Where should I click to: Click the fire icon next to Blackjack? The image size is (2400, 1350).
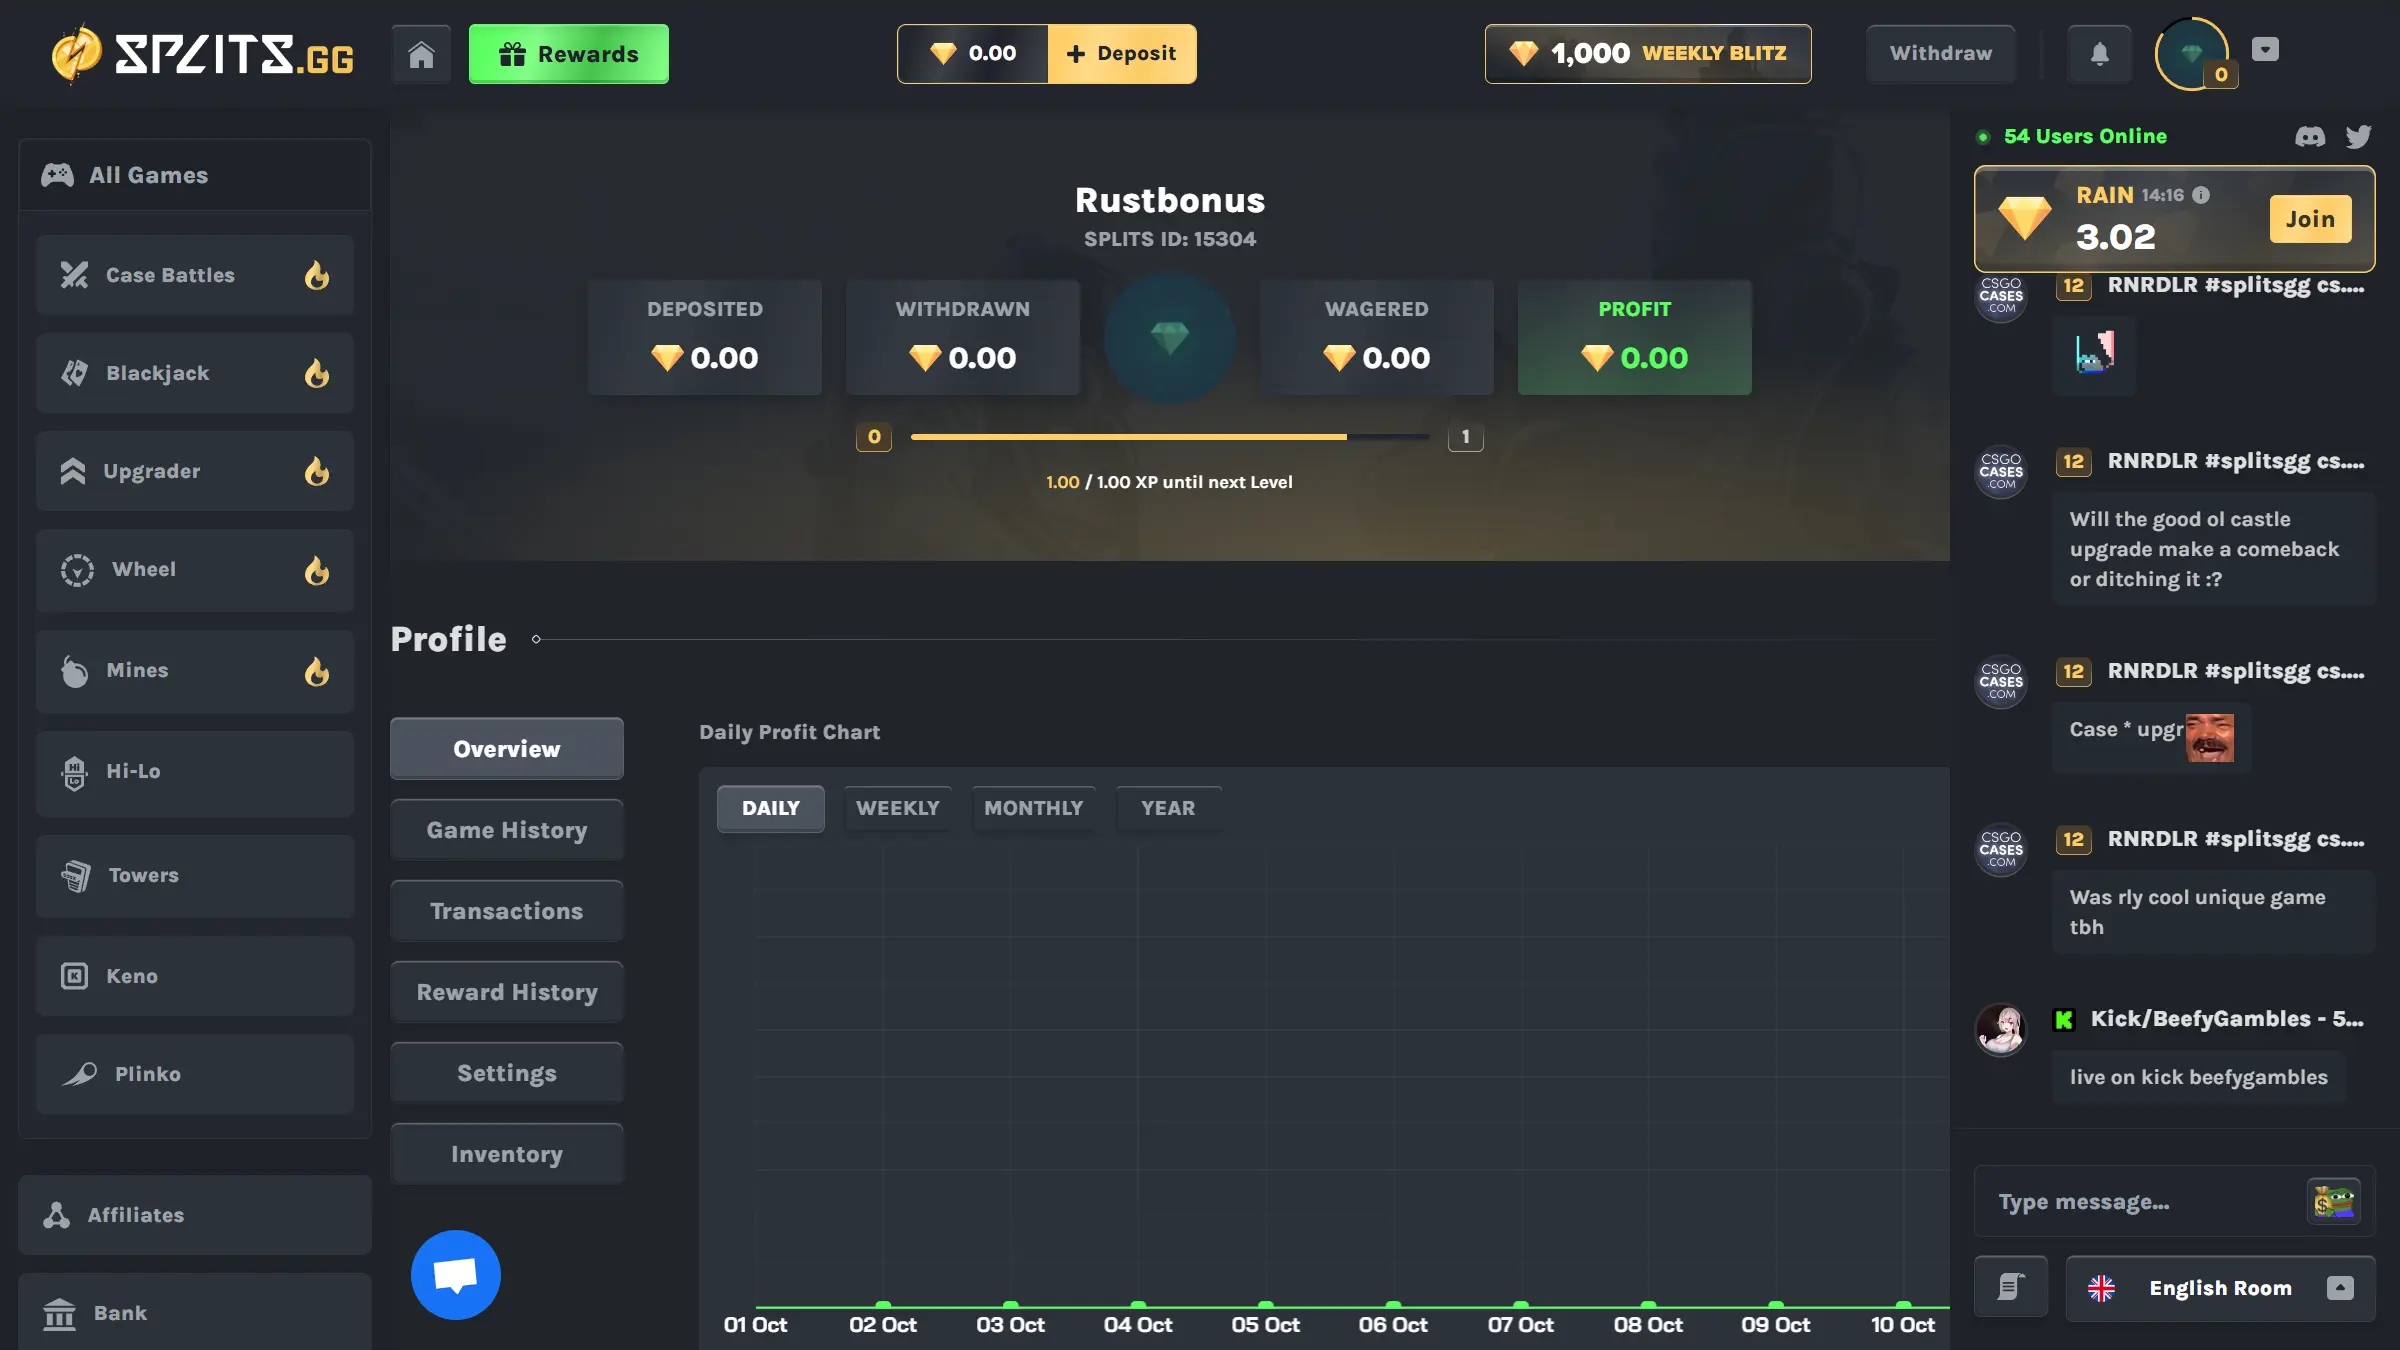pyautogui.click(x=317, y=373)
